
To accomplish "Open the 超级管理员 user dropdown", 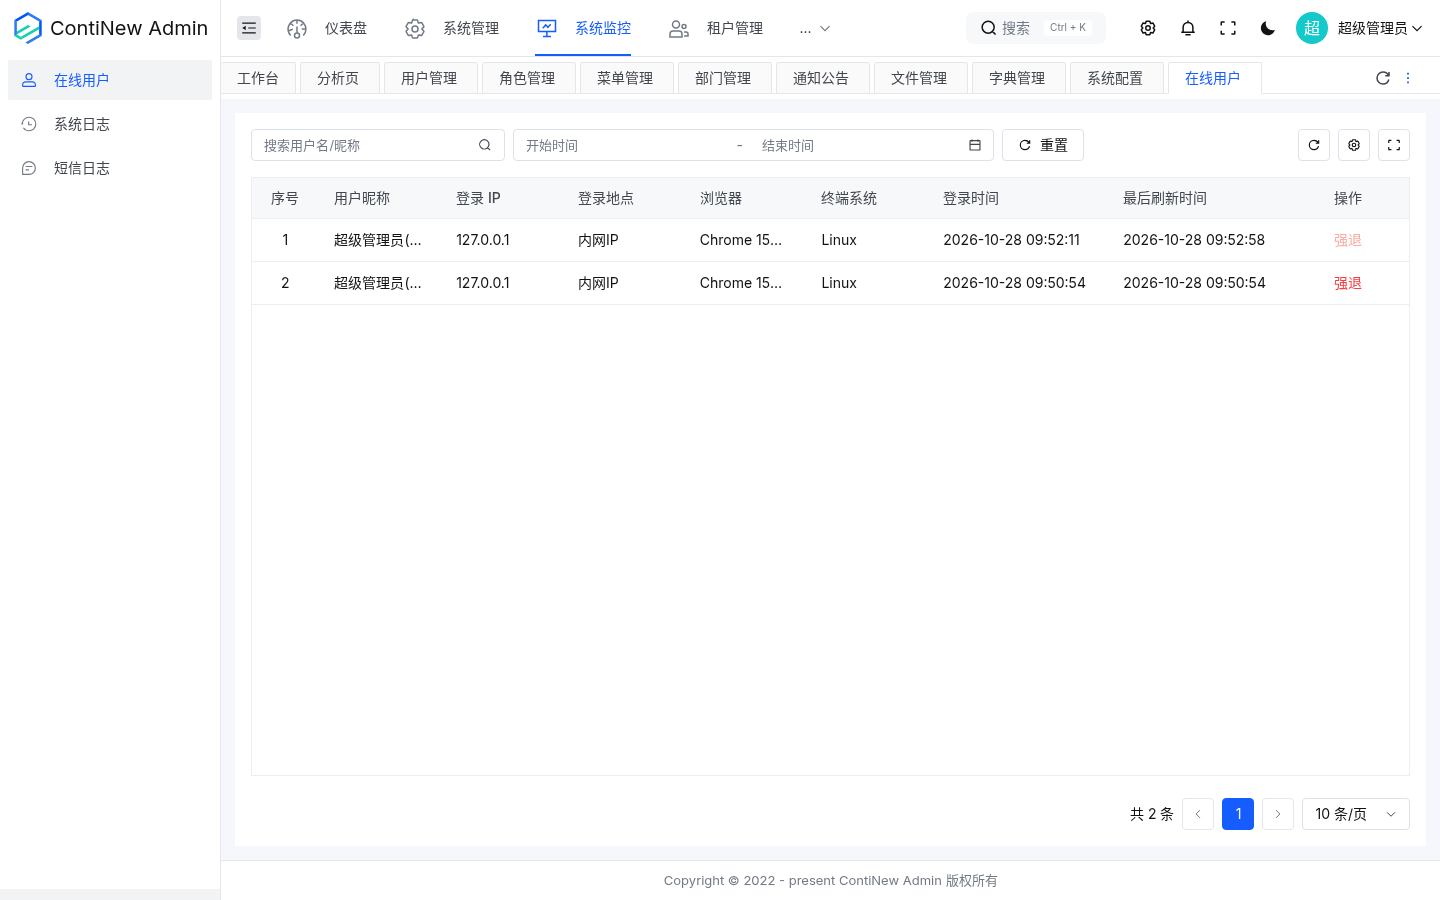I will click(x=1359, y=28).
